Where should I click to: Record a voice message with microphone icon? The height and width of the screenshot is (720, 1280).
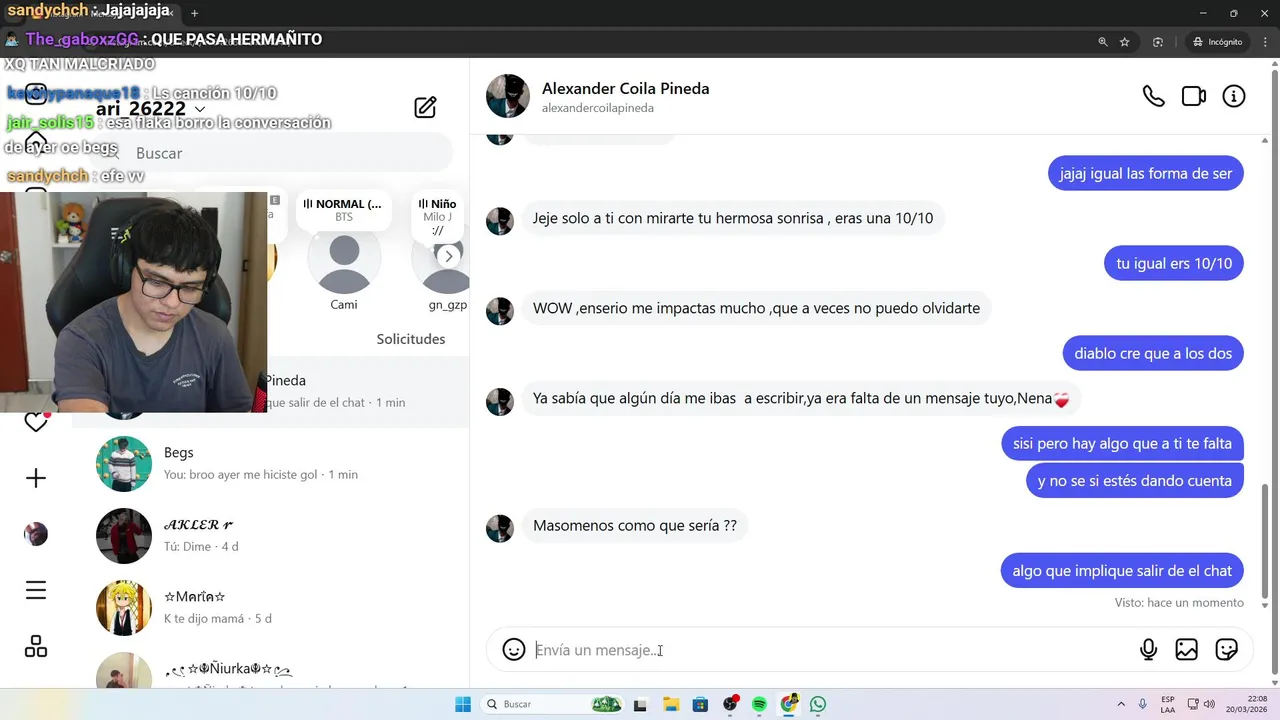[x=1149, y=650]
